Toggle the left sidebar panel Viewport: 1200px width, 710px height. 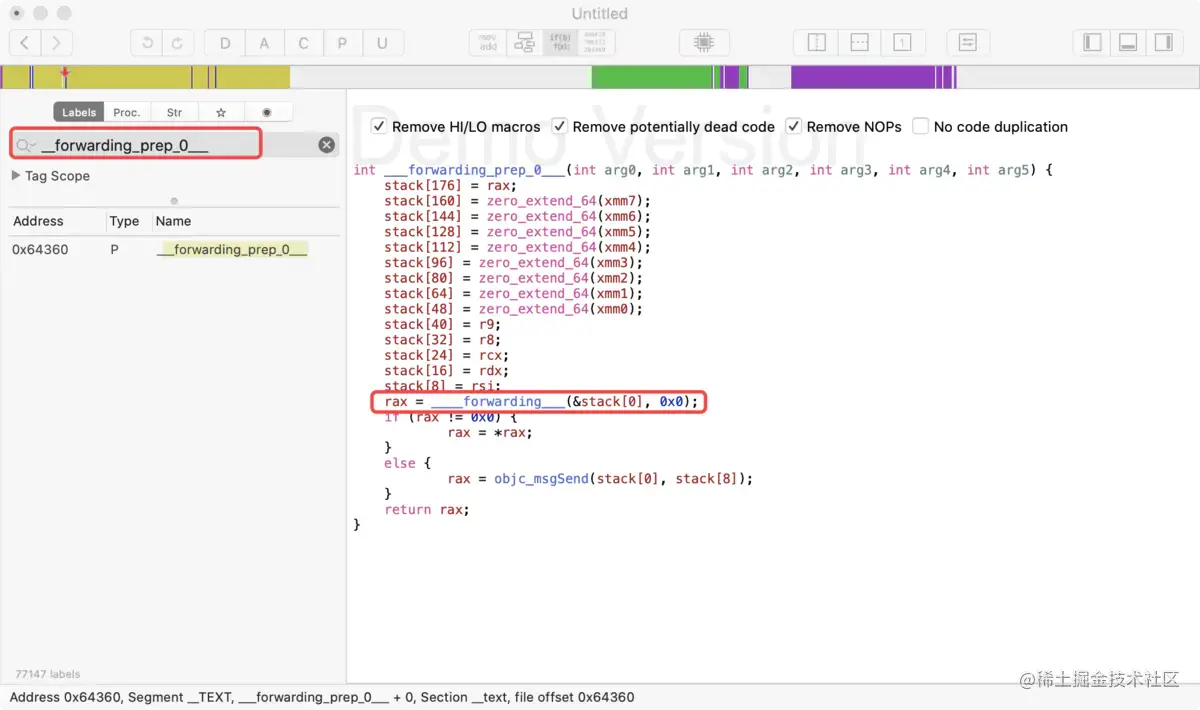click(1092, 43)
